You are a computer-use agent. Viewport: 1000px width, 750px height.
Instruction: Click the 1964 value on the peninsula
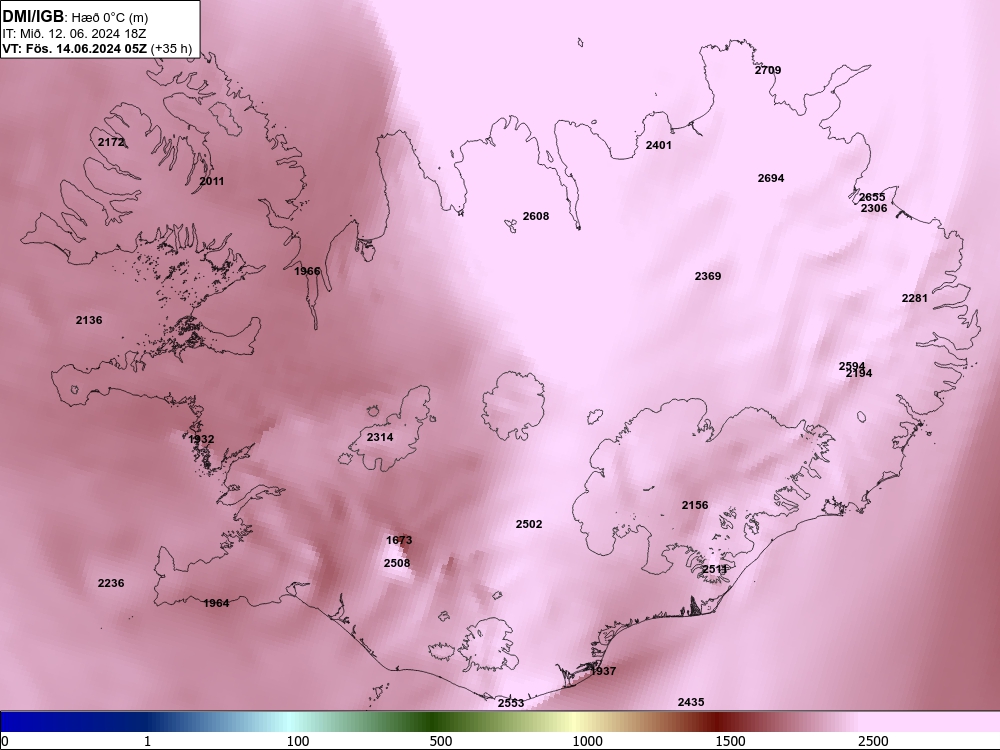(x=216, y=603)
